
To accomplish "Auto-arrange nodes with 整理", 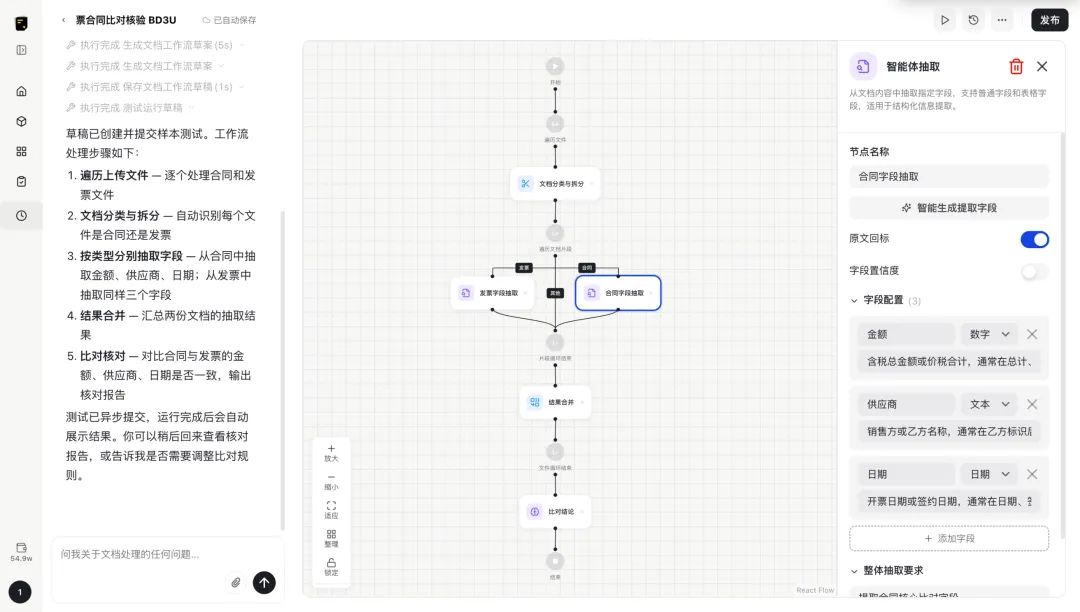I will tap(331, 538).
